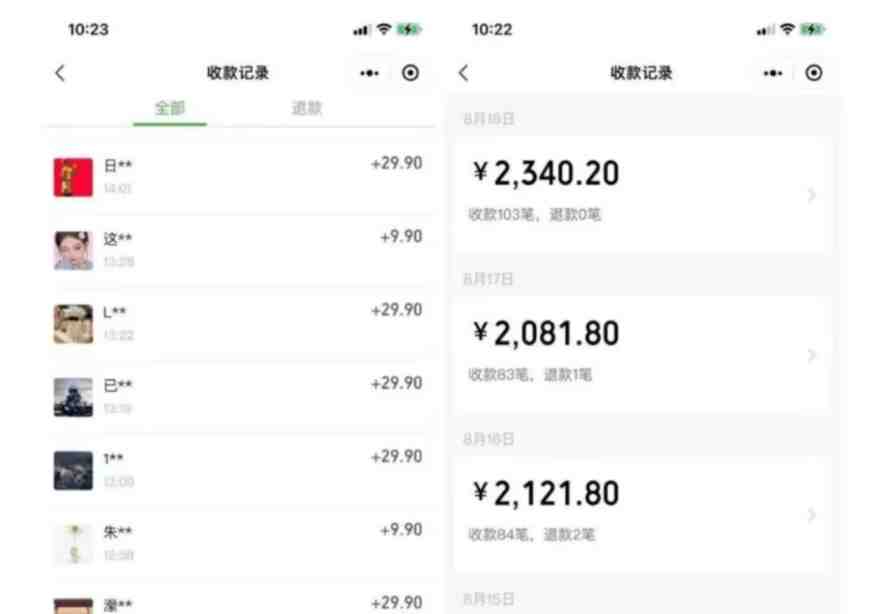Image resolution: width=869 pixels, height=614 pixels.
Task: Open the "..." more options menu on left screen
Action: click(x=368, y=72)
